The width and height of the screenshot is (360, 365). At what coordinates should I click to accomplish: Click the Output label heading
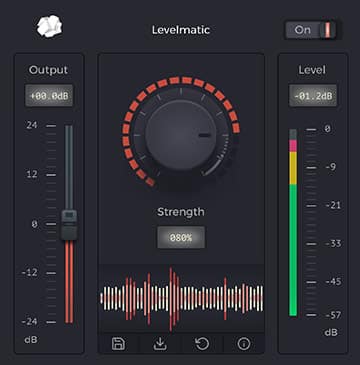48,70
